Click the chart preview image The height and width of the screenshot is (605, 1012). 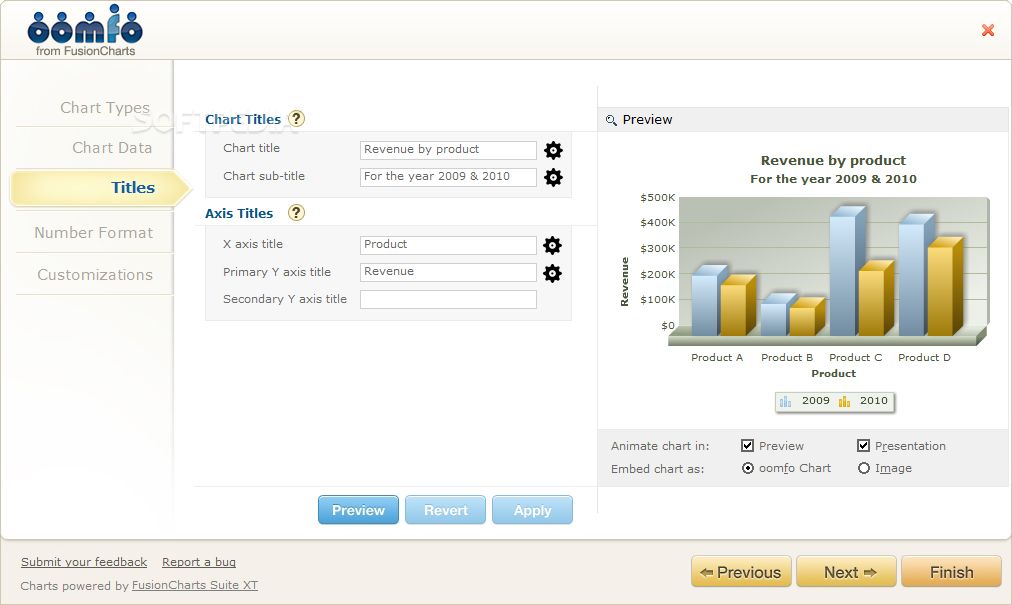[804, 281]
